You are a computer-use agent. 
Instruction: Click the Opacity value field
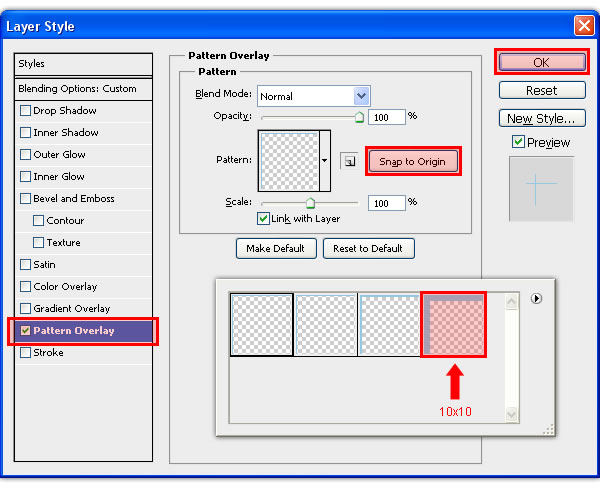click(386, 117)
